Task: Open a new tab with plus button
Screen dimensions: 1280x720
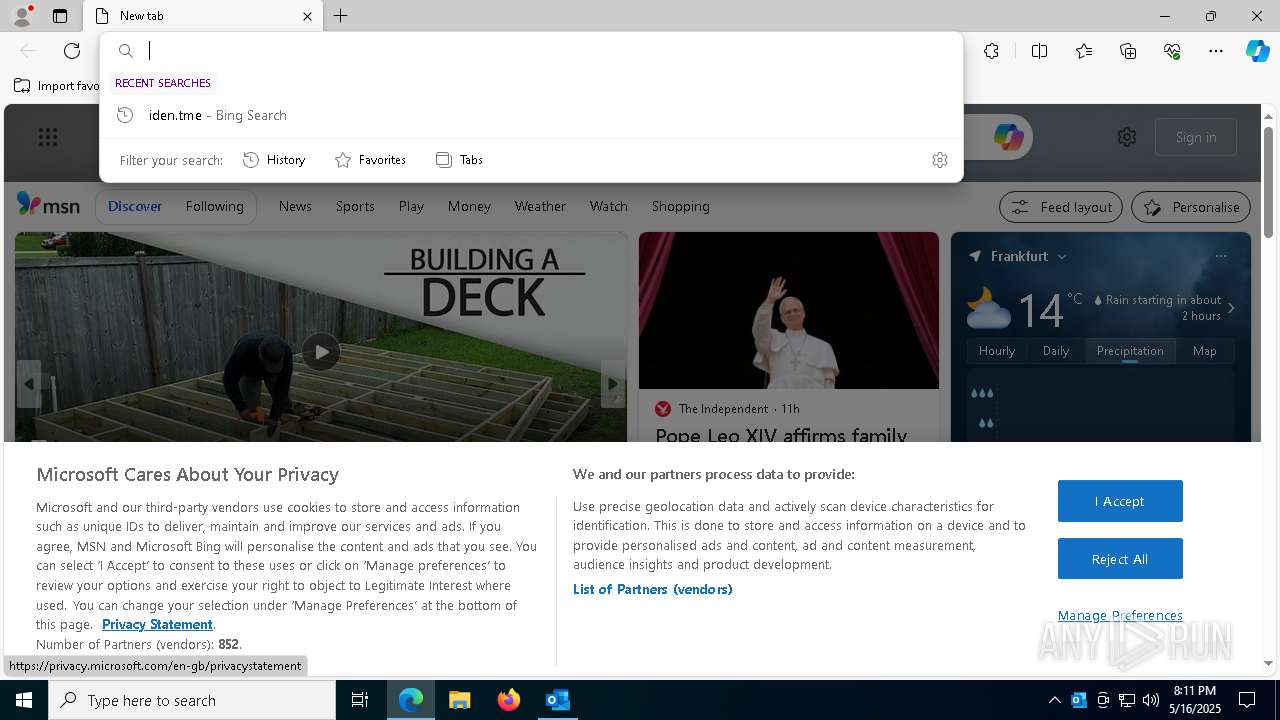Action: (341, 16)
